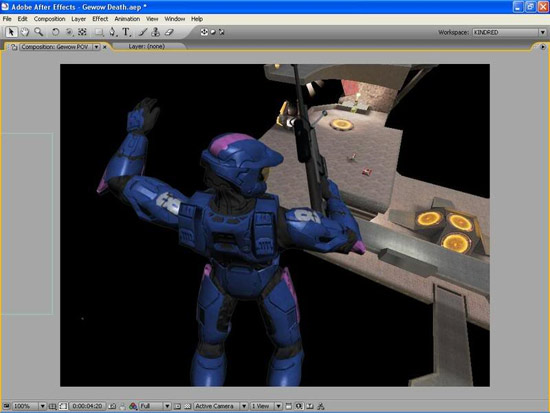Screen dimensions: 550x413
Task: Choose the Local Axis mode icon
Action: [204, 32]
